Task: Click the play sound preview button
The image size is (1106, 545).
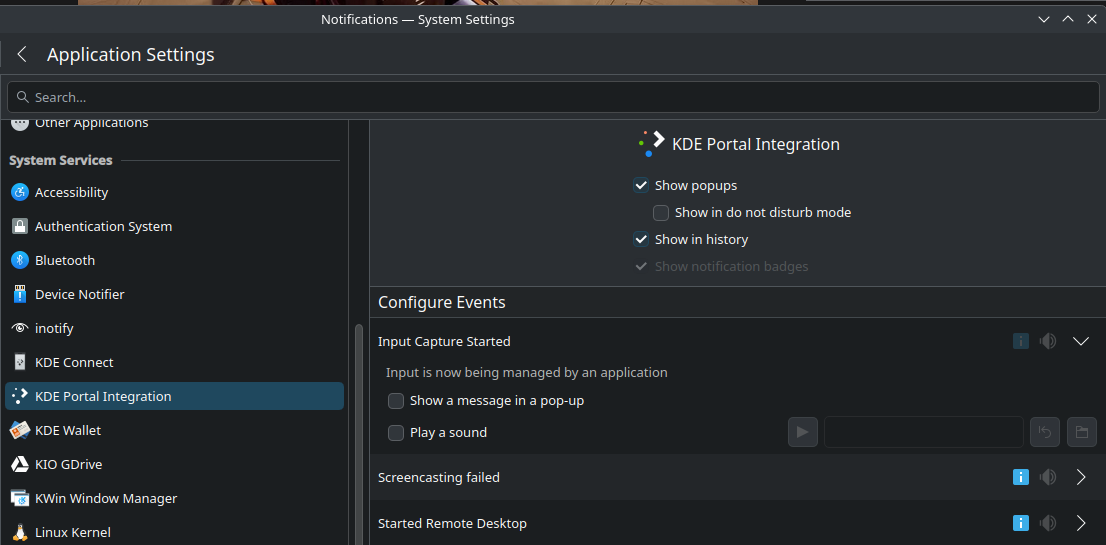Action: pyautogui.click(x=802, y=432)
